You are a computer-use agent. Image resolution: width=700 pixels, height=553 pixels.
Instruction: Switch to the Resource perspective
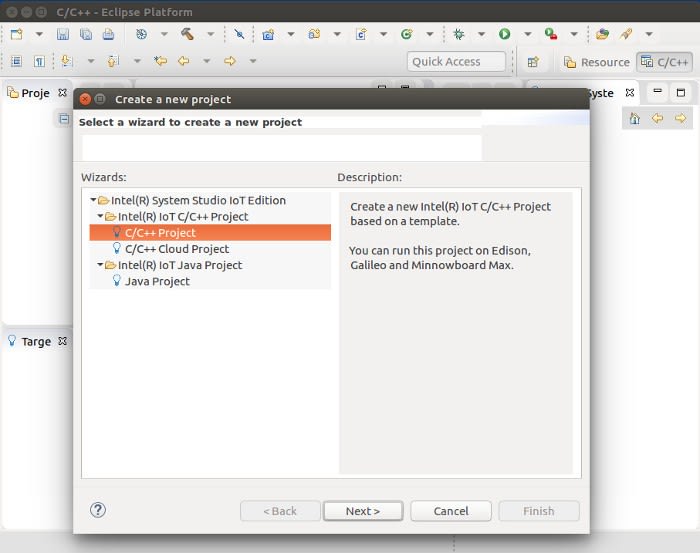596,62
